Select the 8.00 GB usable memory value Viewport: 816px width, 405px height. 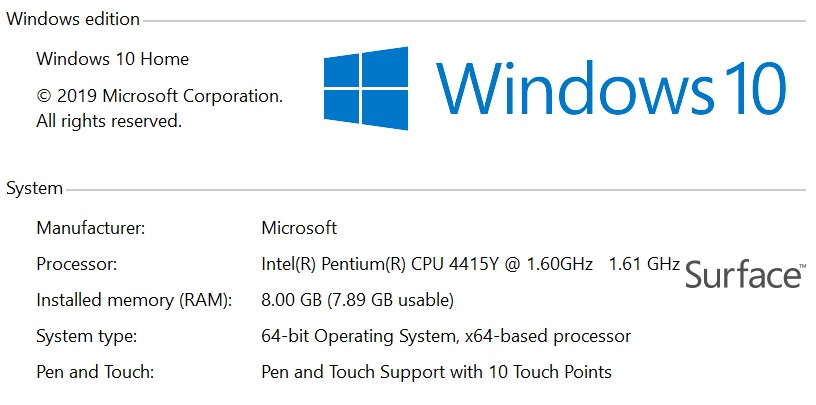coord(358,300)
